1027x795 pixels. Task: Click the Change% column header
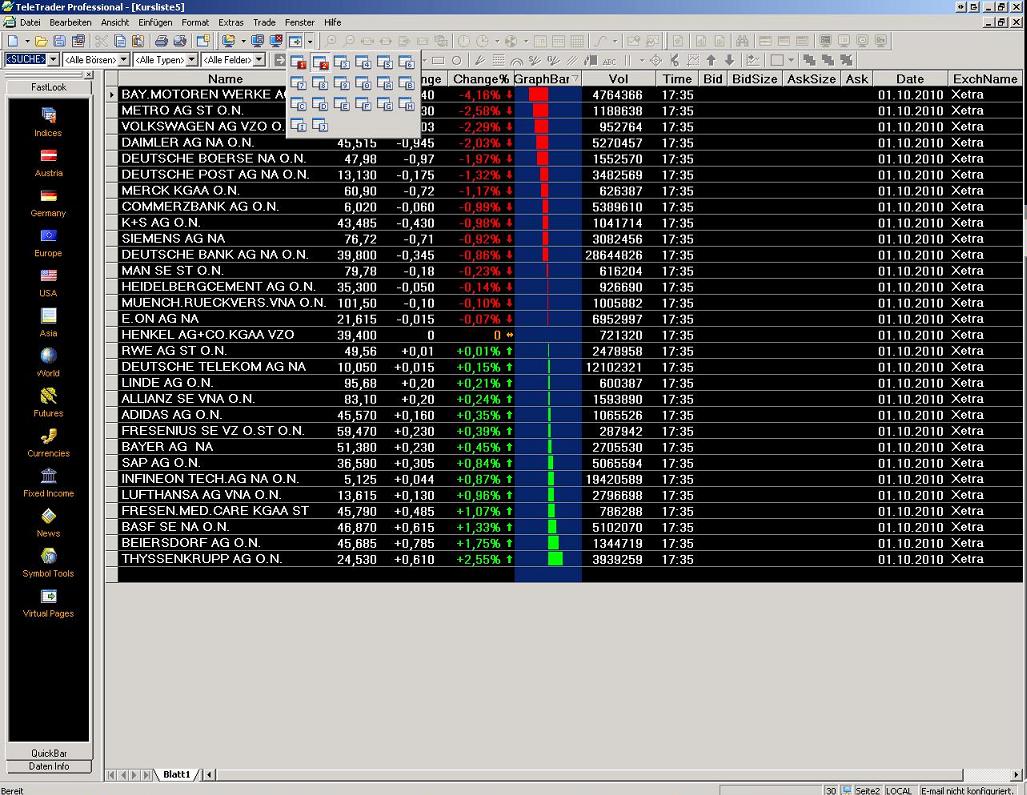[x=480, y=79]
